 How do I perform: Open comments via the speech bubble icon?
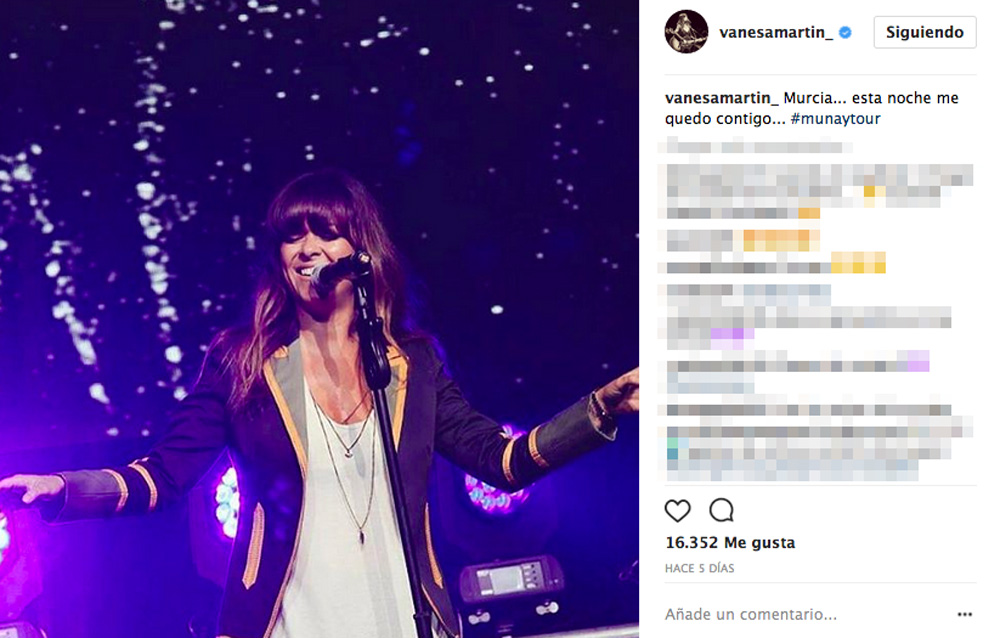[x=721, y=510]
